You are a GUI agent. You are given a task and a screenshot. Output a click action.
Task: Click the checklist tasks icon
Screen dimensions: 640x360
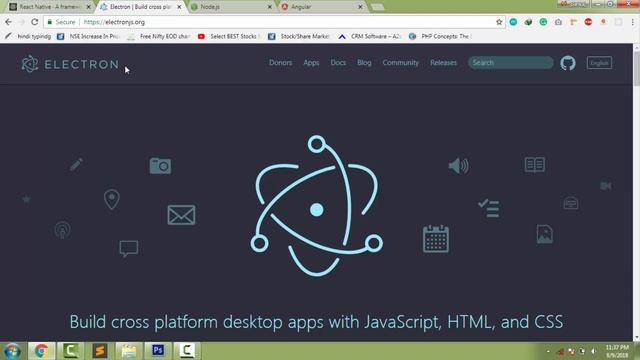(489, 208)
